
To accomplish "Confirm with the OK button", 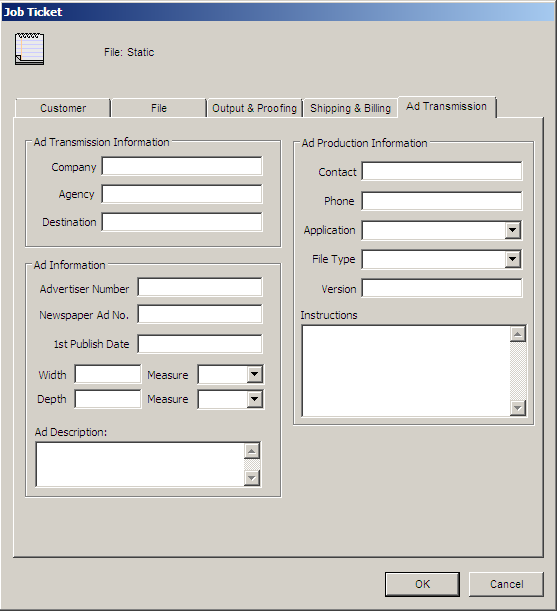I will (422, 584).
